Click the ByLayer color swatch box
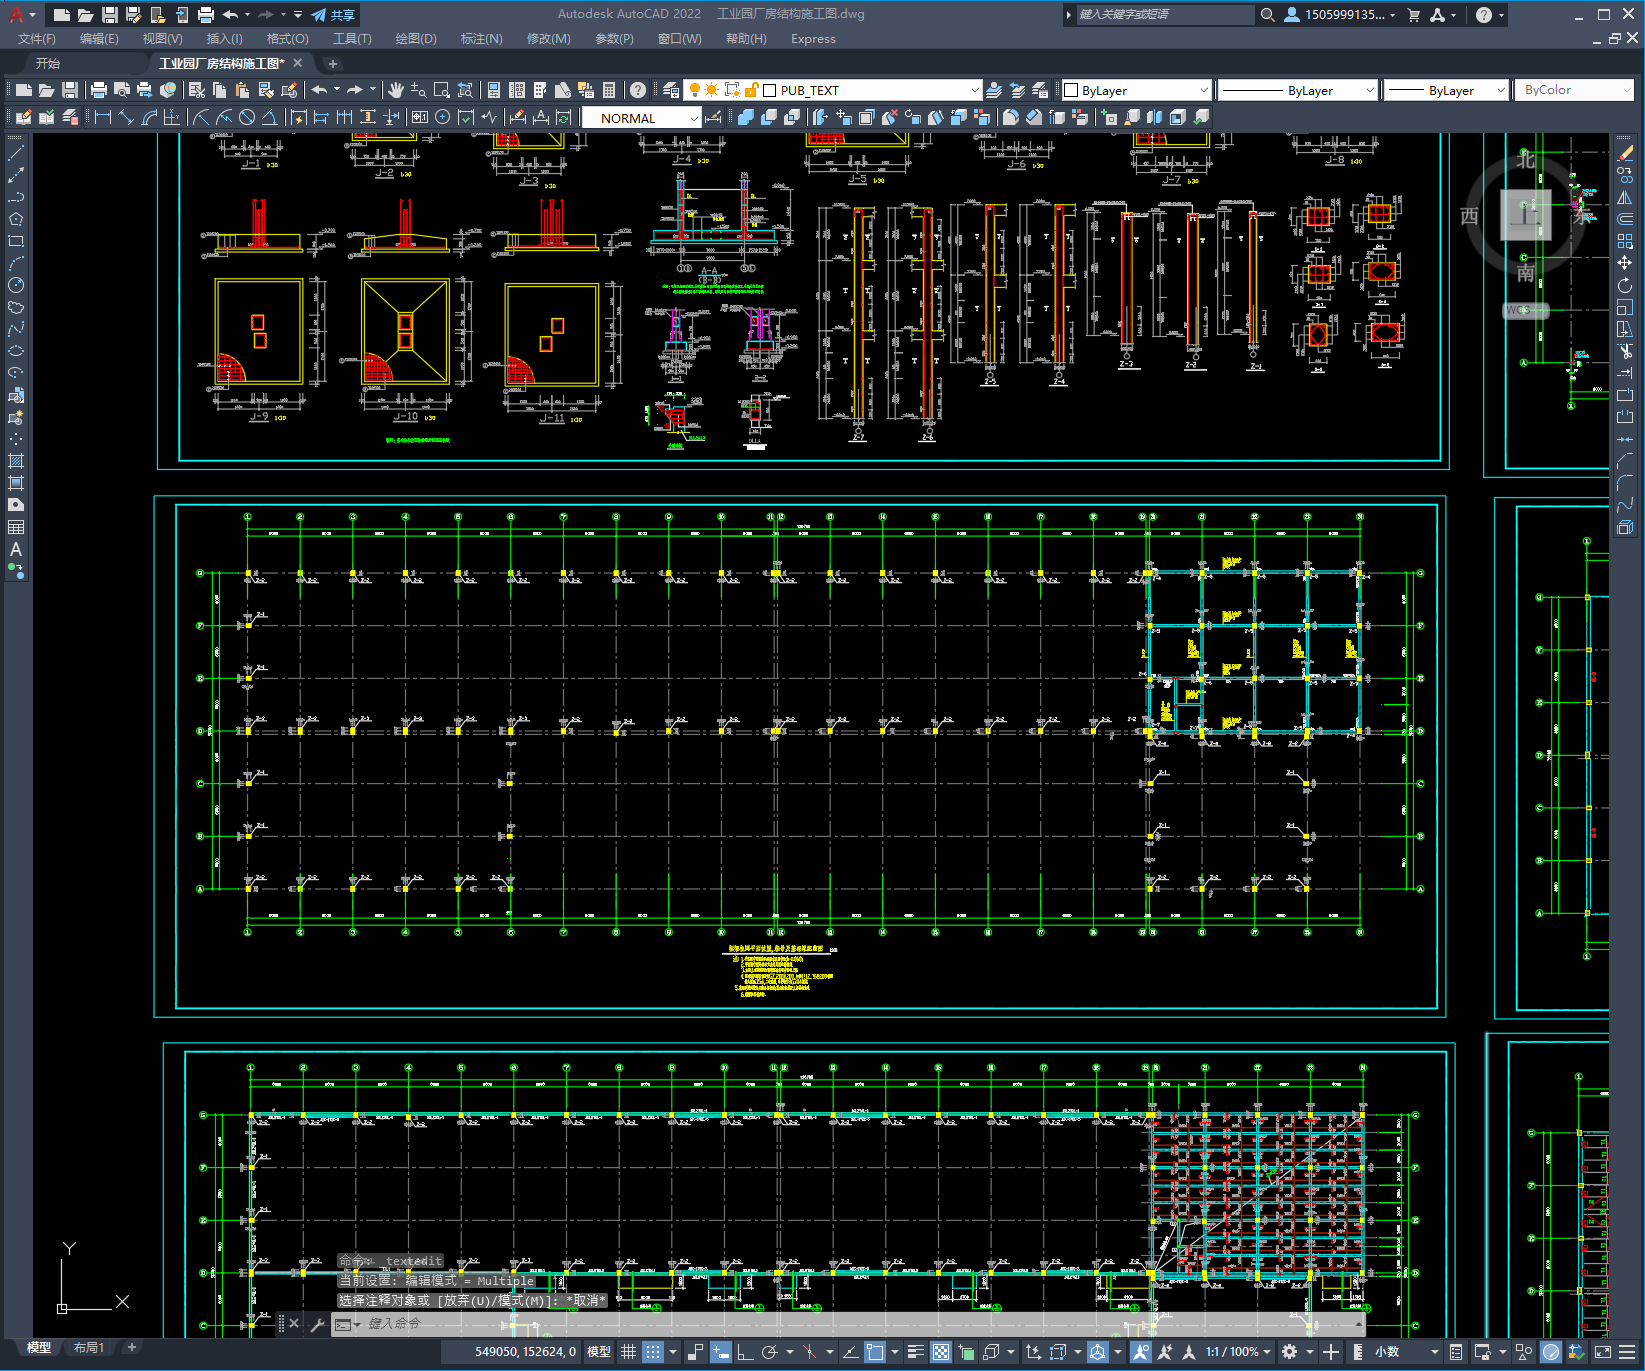The image size is (1645, 1371). pyautogui.click(x=1071, y=90)
